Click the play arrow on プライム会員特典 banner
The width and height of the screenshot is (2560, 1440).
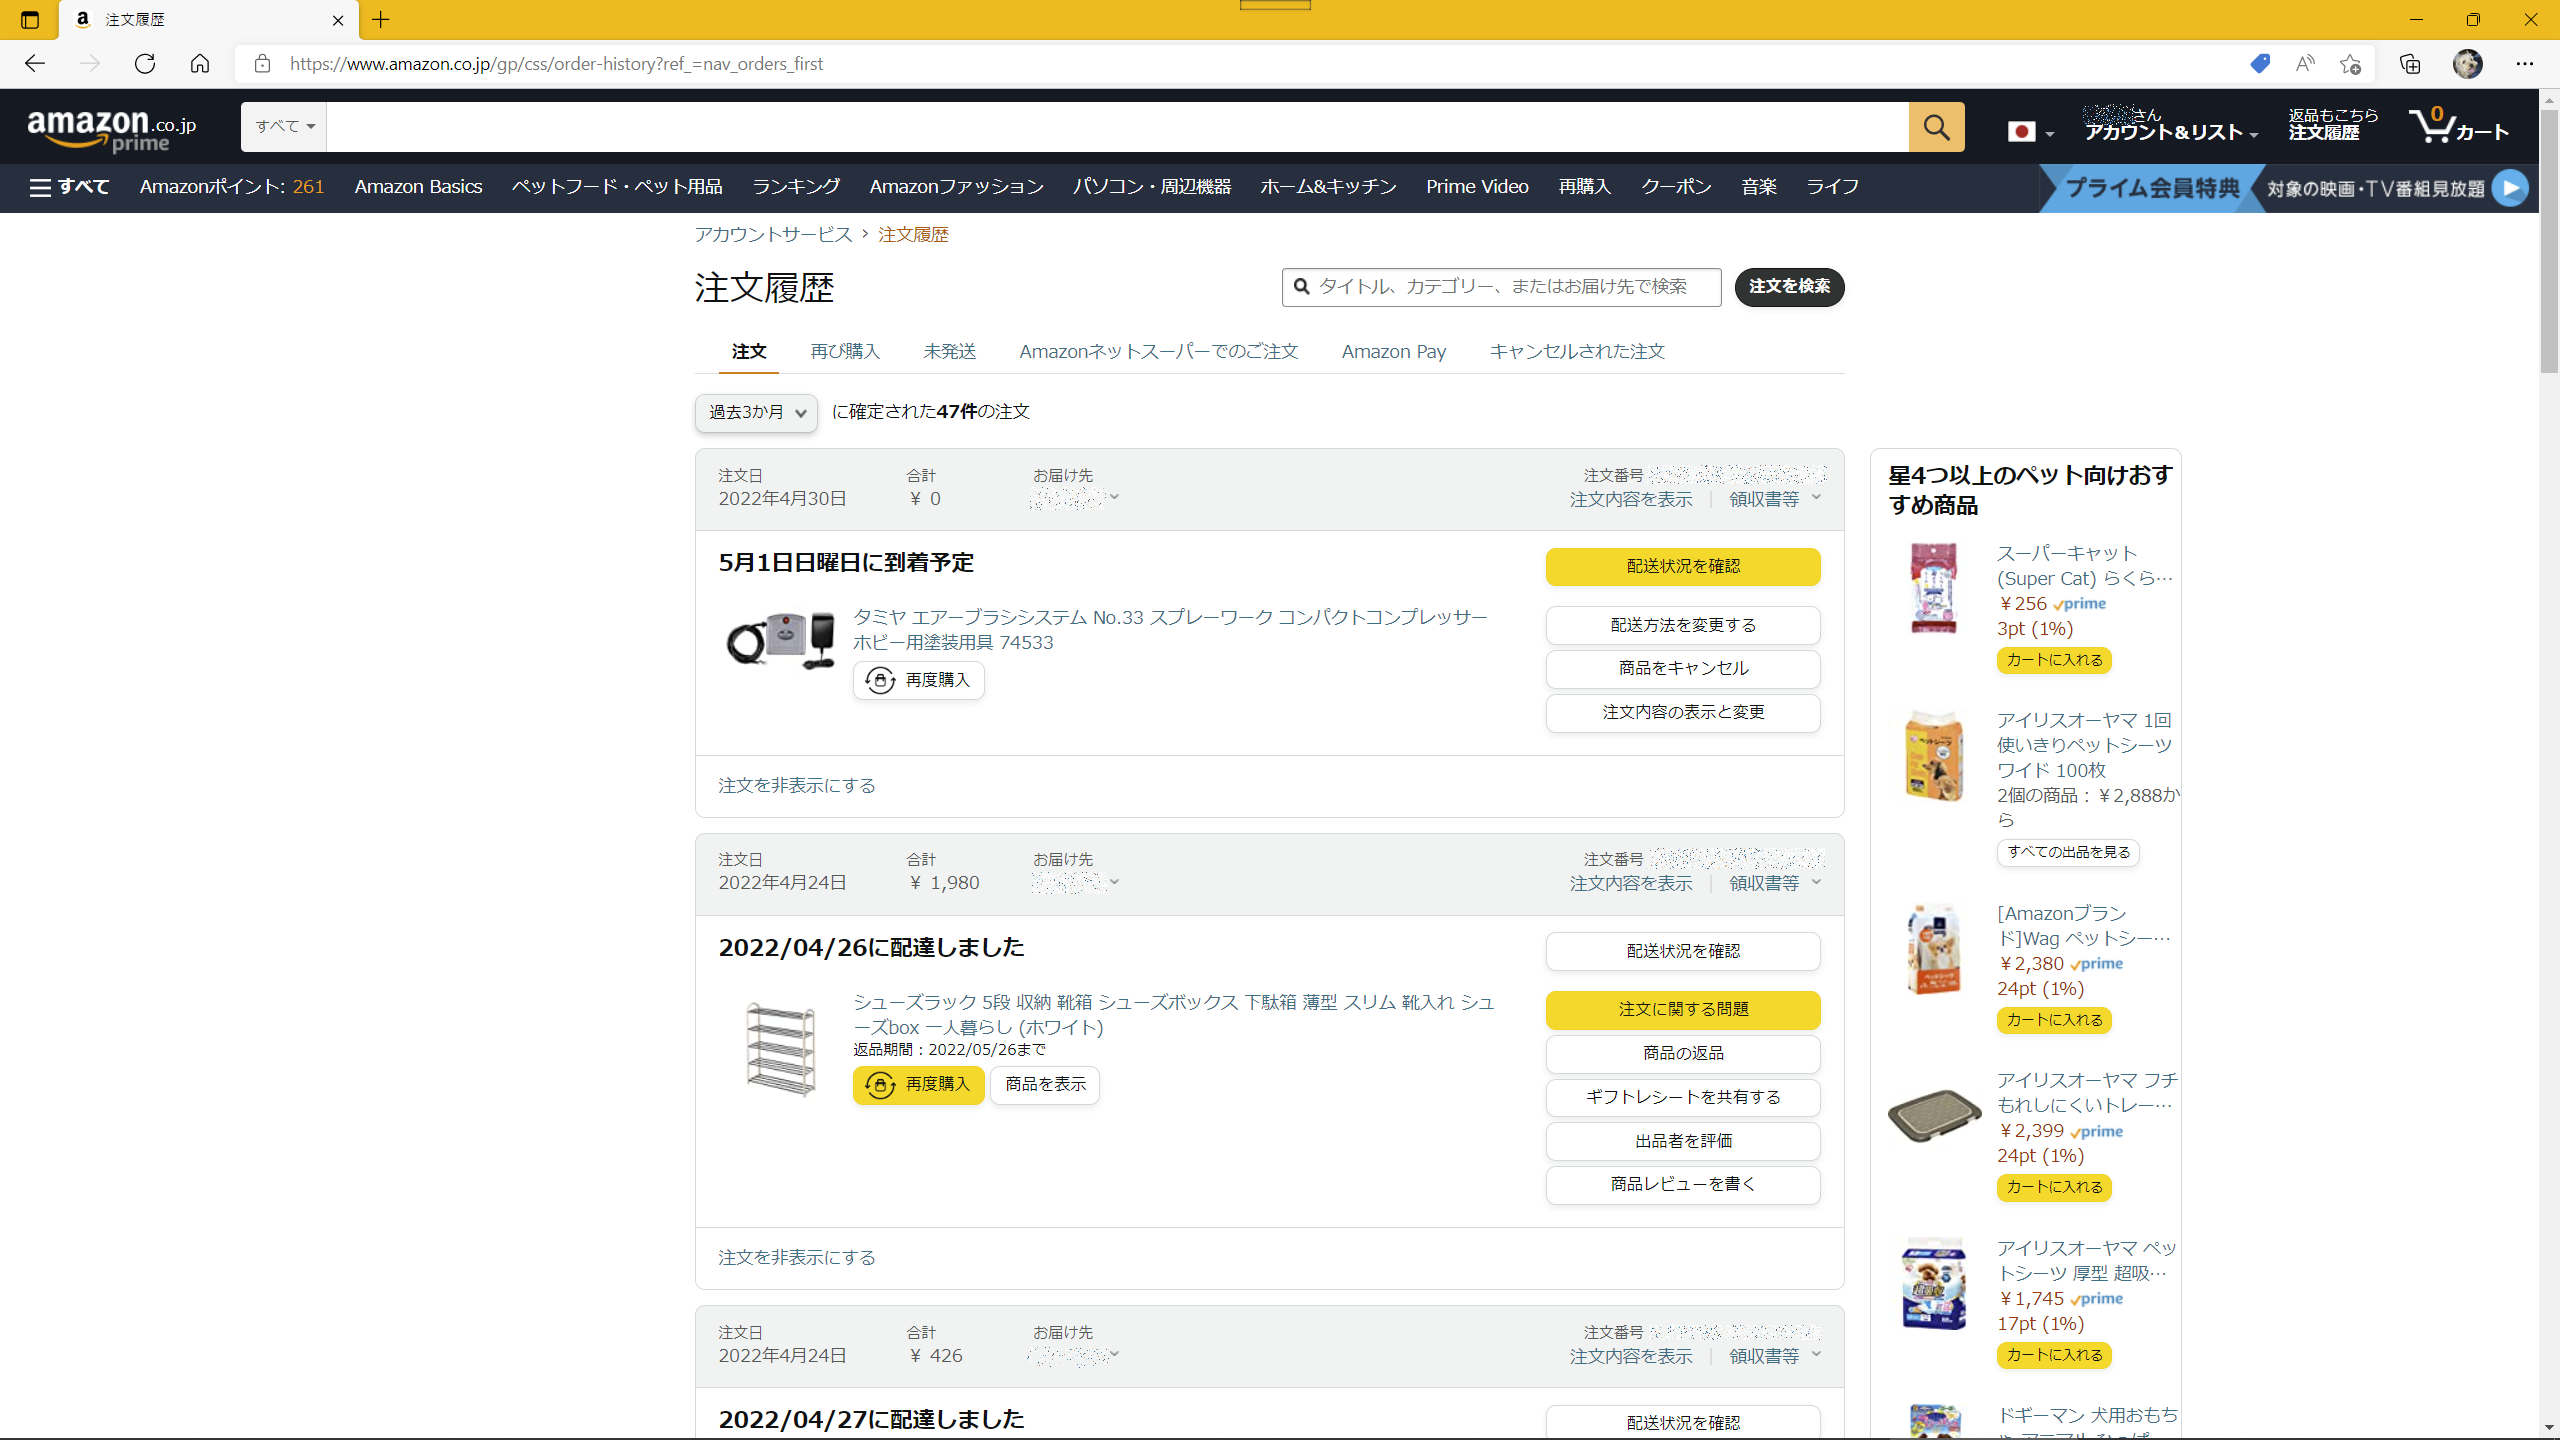click(2510, 188)
